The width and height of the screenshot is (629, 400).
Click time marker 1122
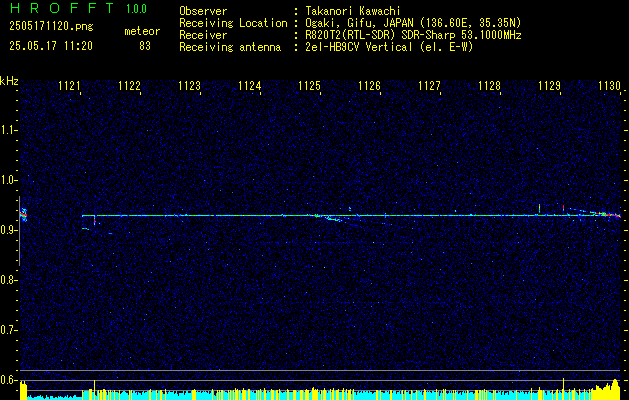coord(129,86)
